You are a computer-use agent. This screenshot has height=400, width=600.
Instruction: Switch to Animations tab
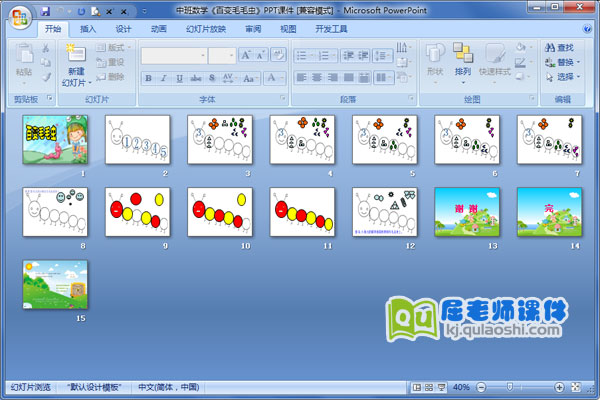tap(158, 29)
